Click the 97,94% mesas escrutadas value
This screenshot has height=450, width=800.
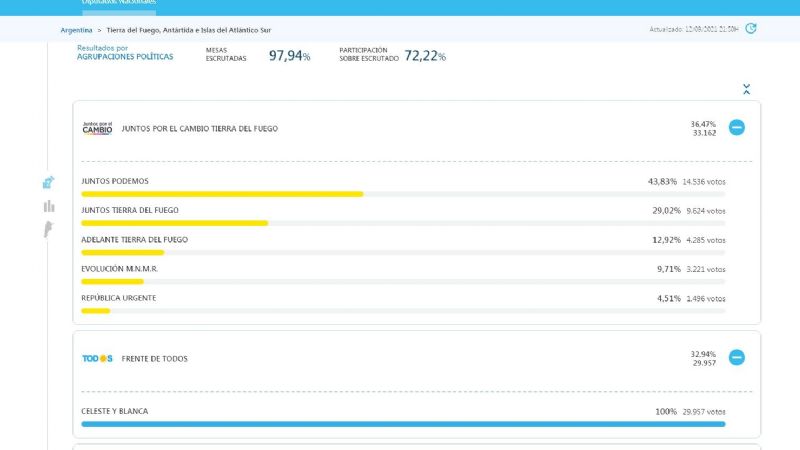click(x=289, y=55)
